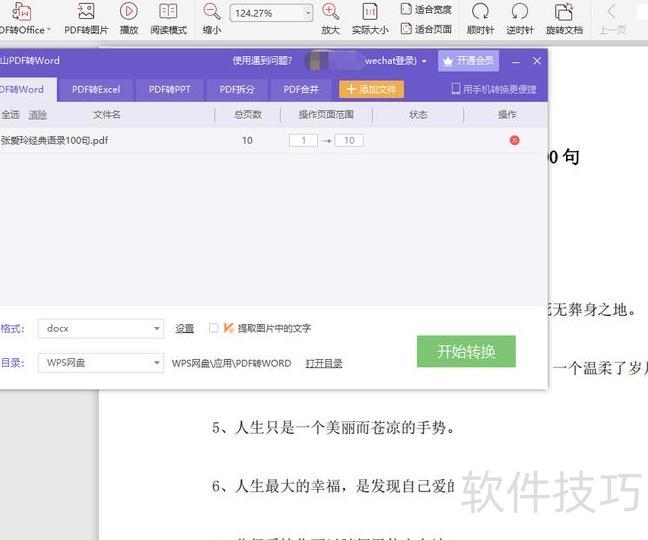Image resolution: width=648 pixels, height=540 pixels.
Task: Click the 缩小 zoom out icon
Action: click(212, 13)
